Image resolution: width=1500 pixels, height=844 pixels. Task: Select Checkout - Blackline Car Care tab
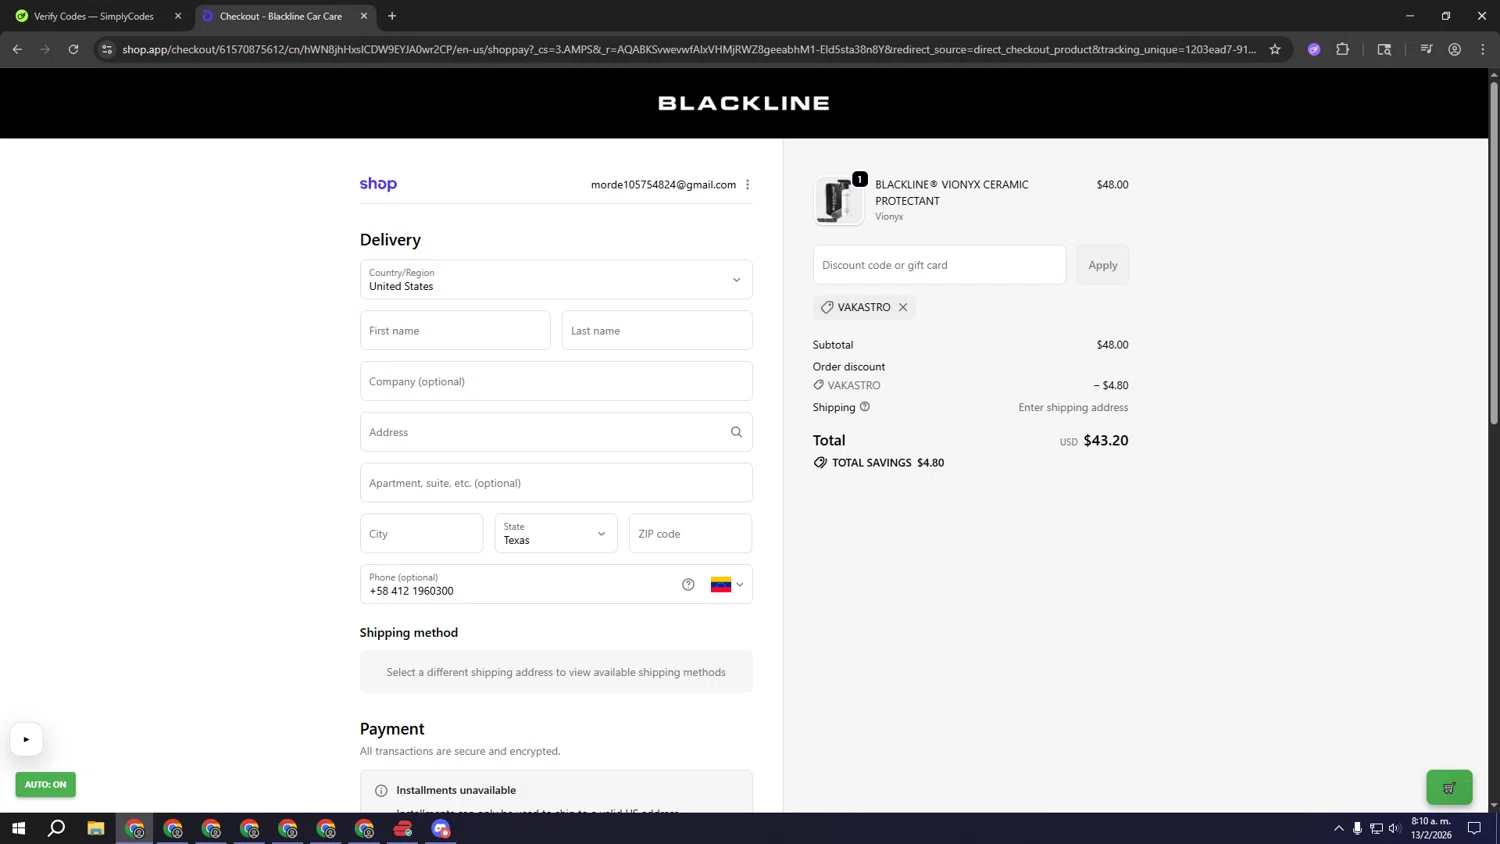point(281,16)
